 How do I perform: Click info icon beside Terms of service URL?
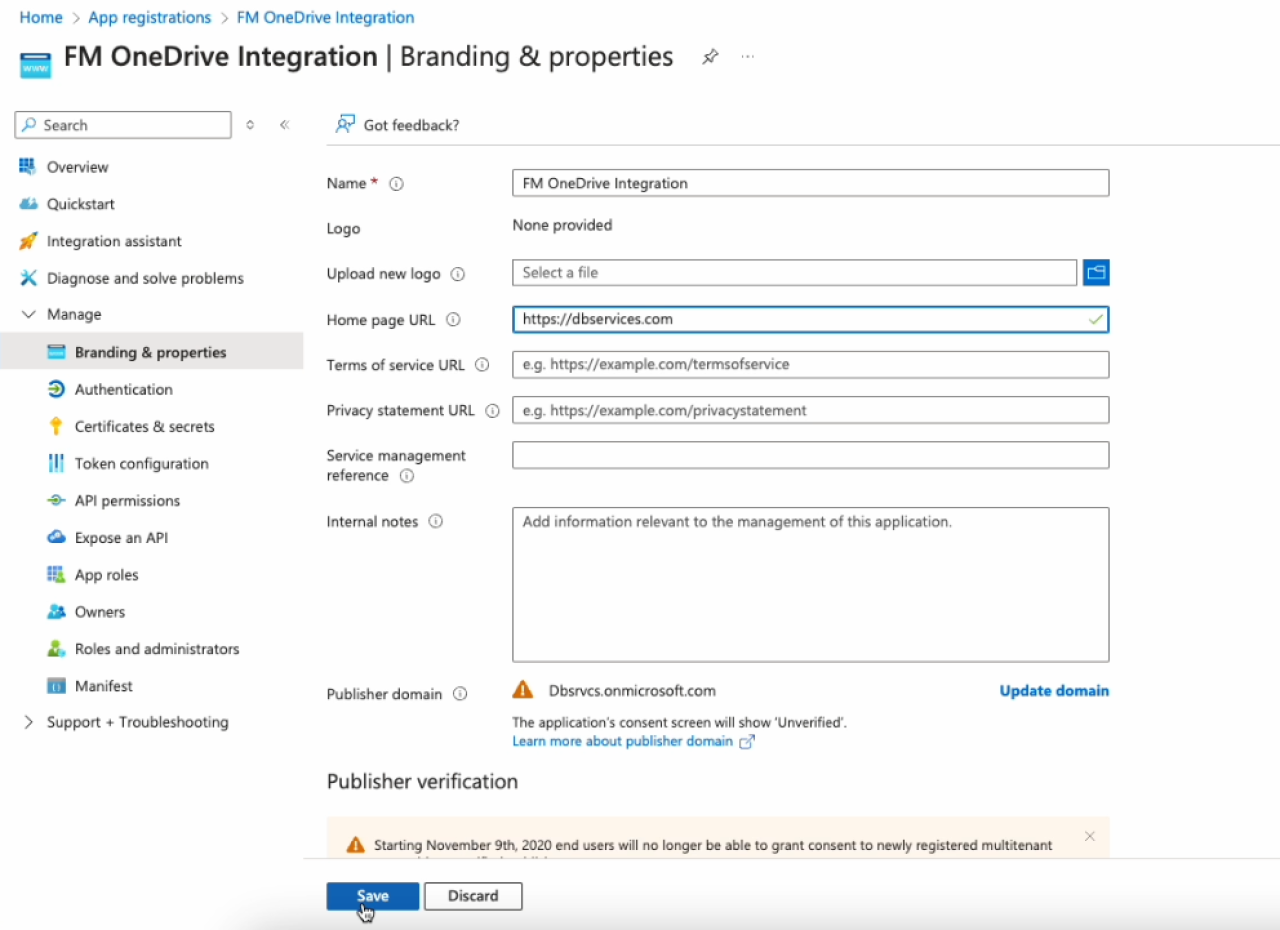pos(482,365)
